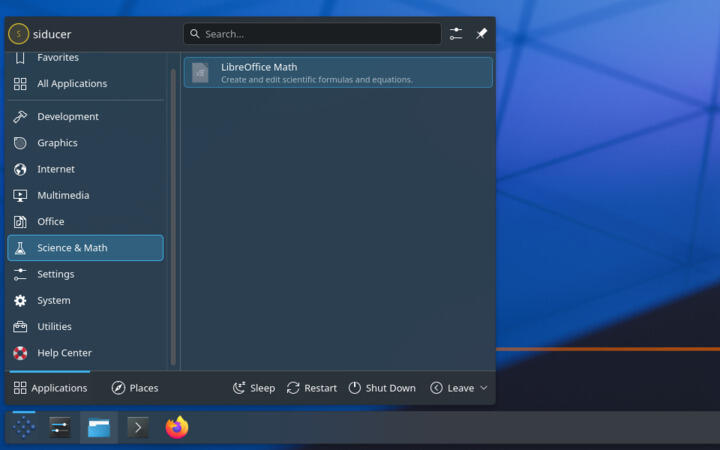The height and width of the screenshot is (450, 720).
Task: Open Help Center entry
Action: click(x=85, y=353)
